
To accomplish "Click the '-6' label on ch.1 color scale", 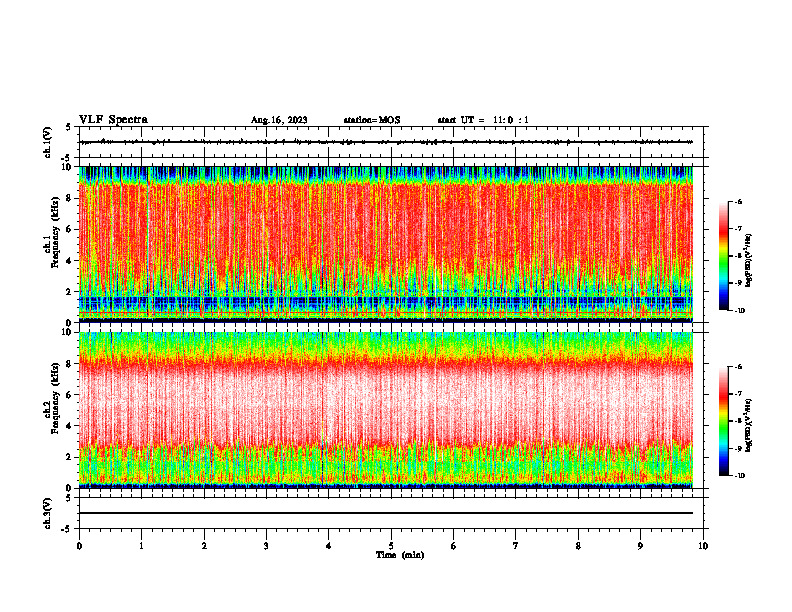I will [738, 201].
